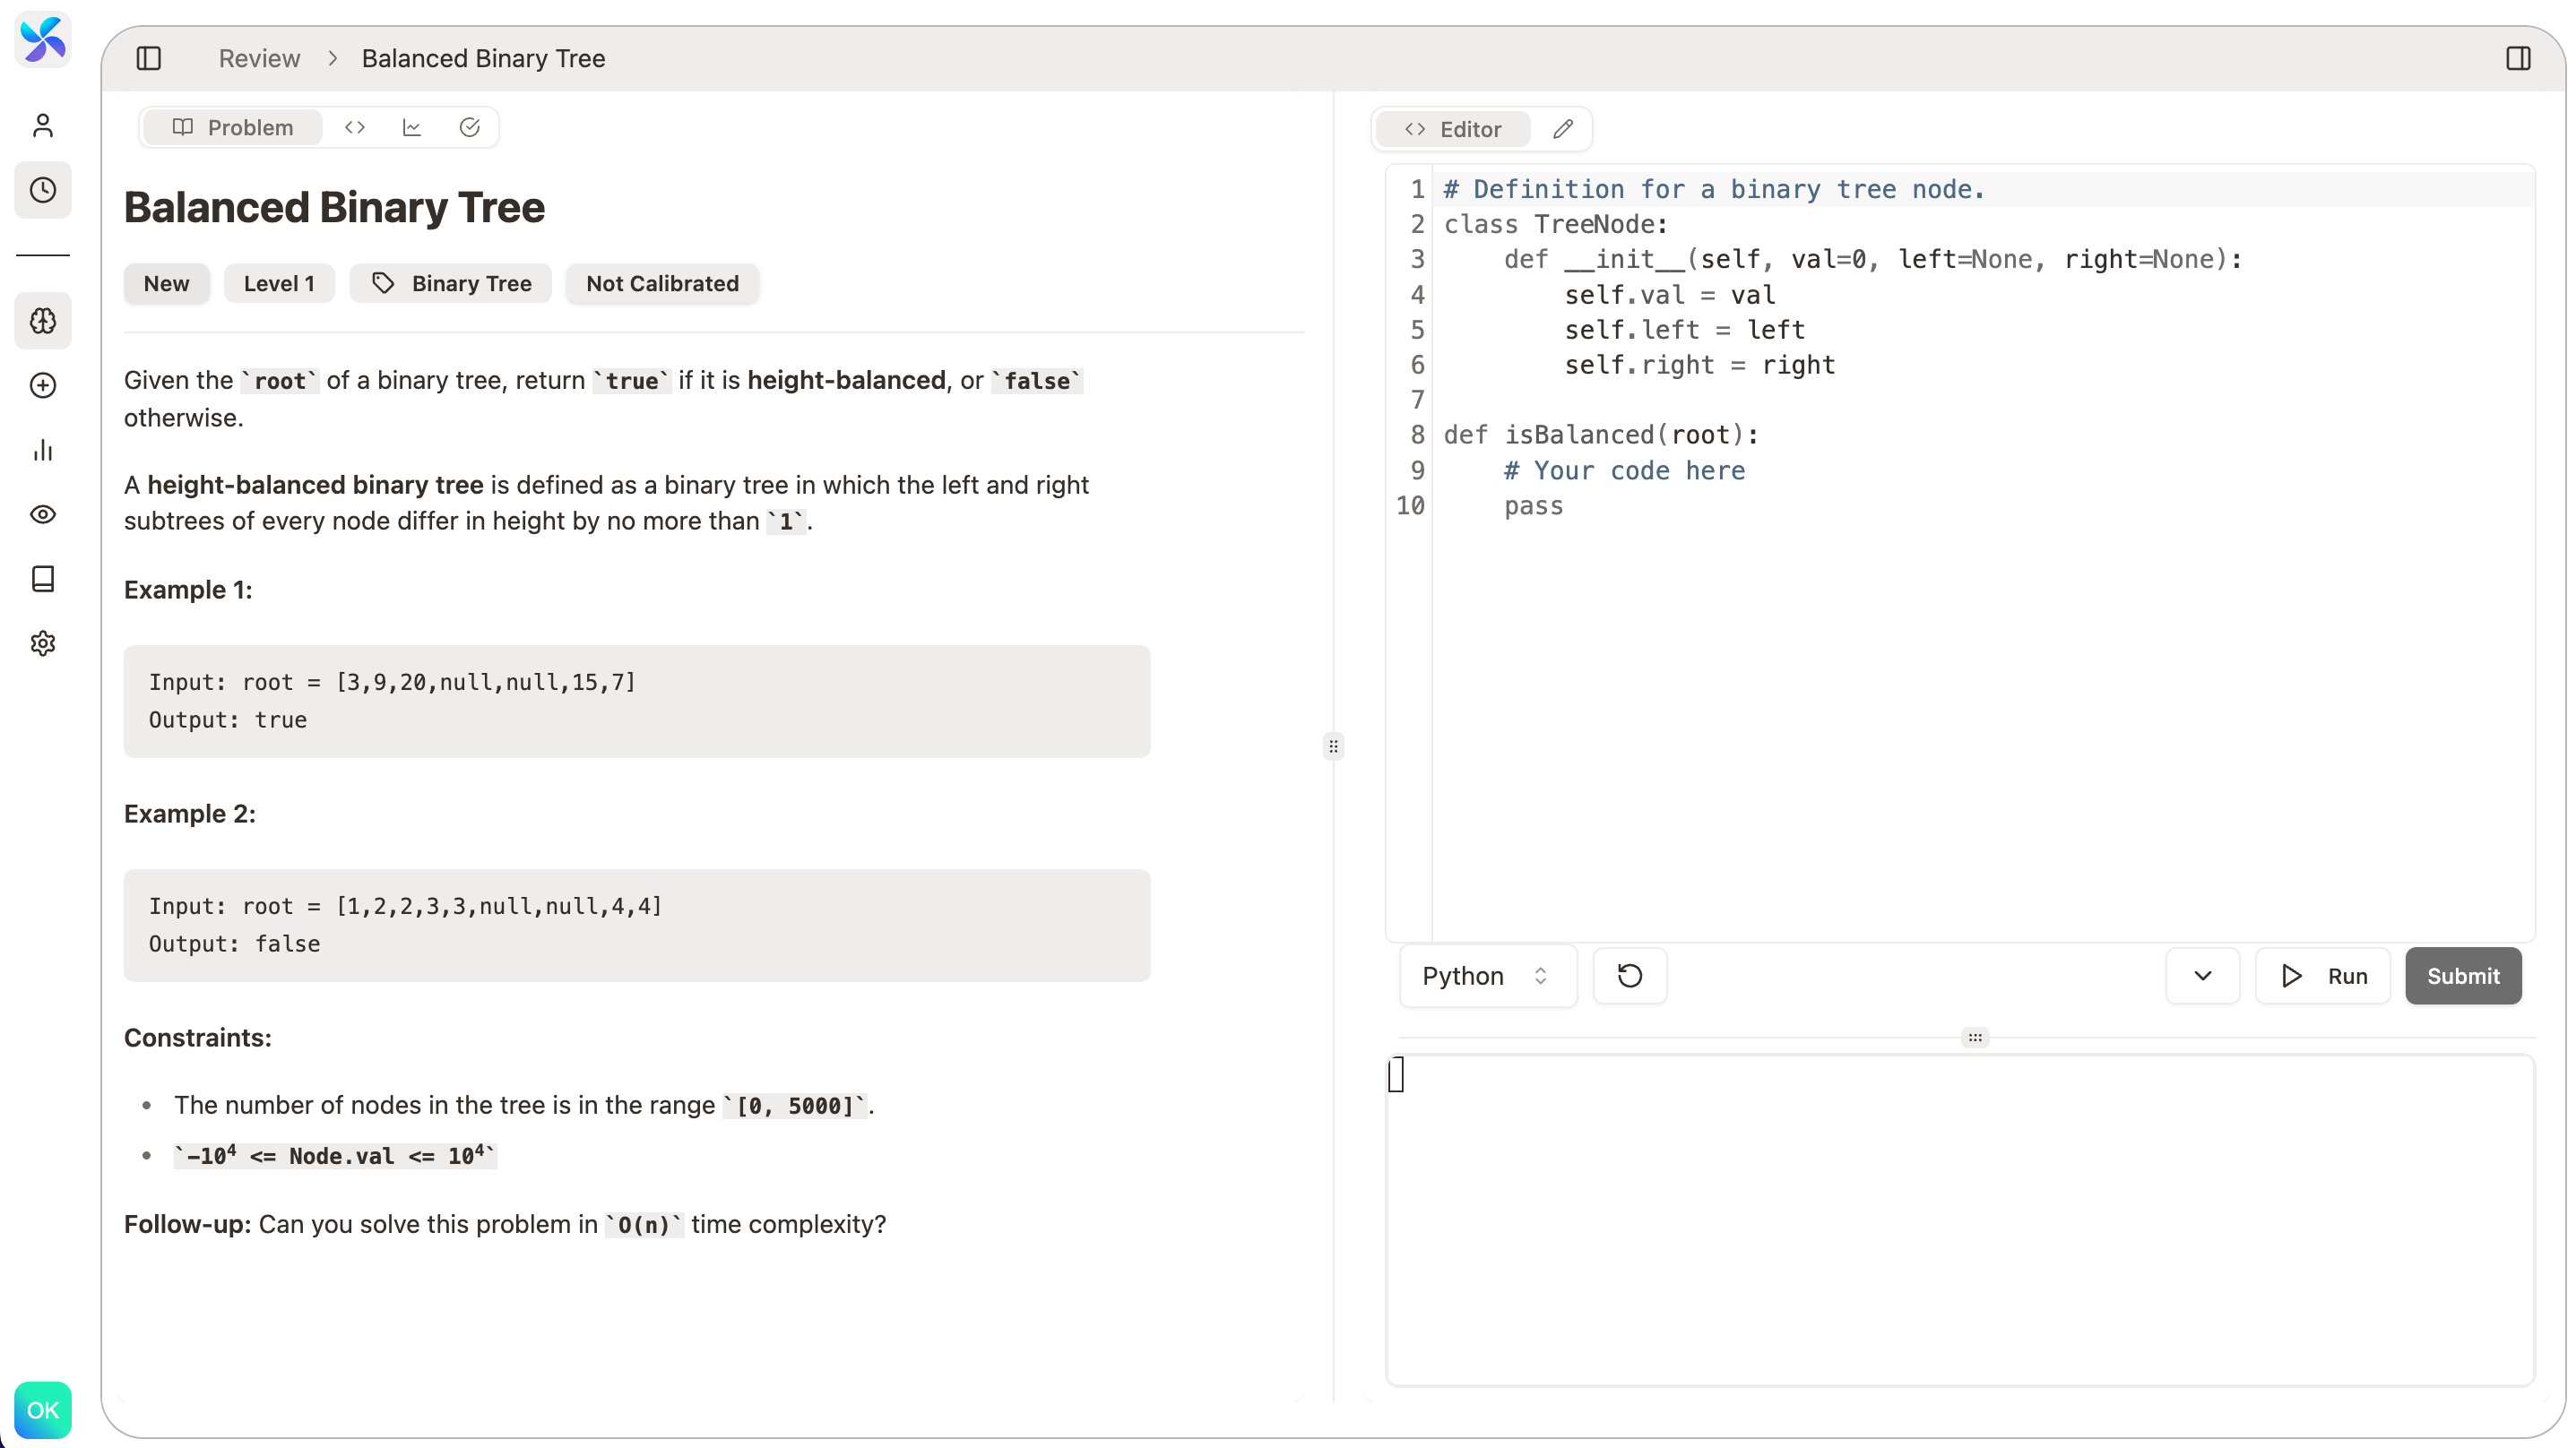Open the Python language dropdown

[1487, 975]
